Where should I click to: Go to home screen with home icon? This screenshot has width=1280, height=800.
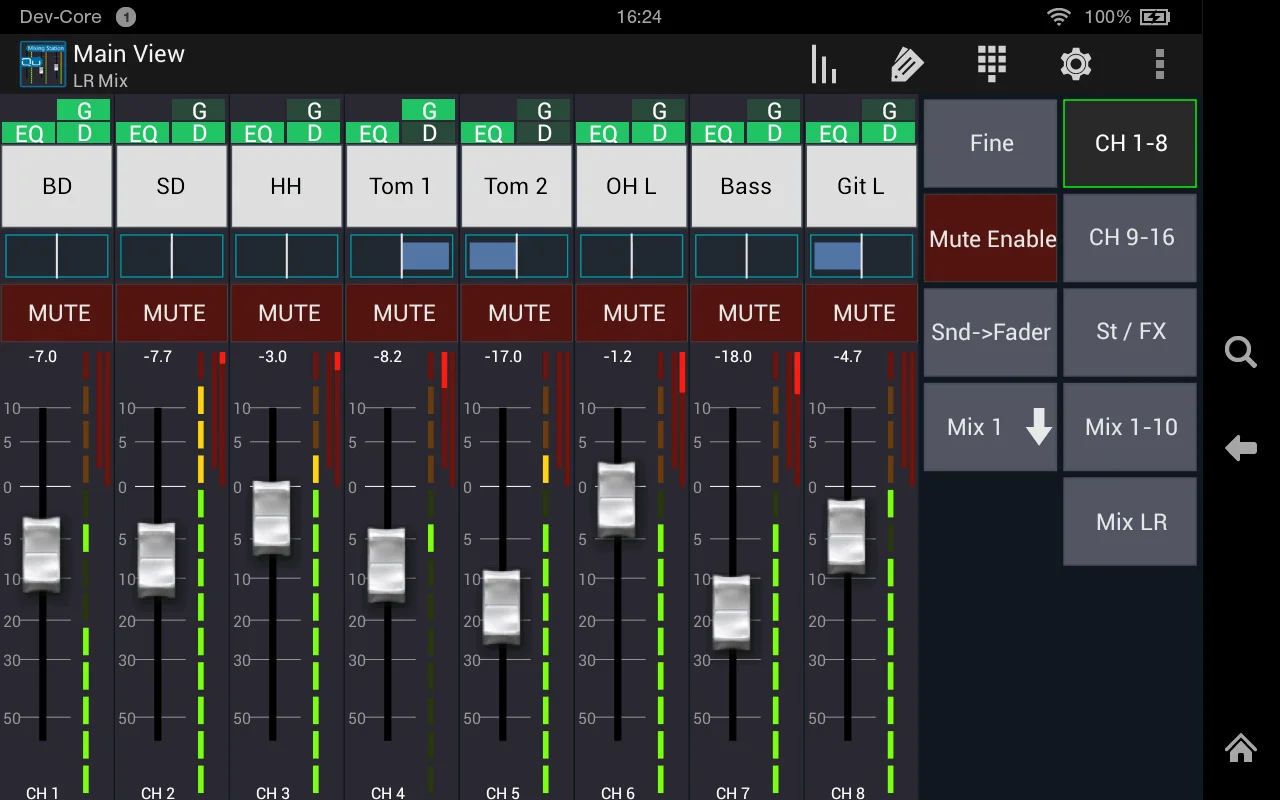[x=1240, y=748]
